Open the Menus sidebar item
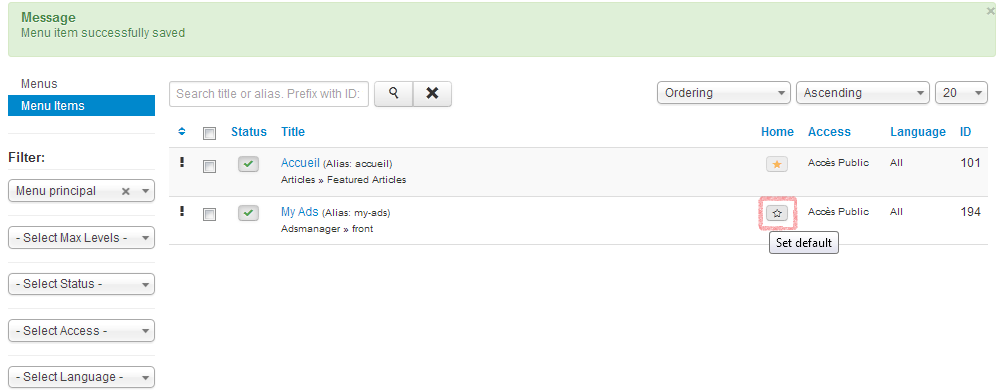999x392 pixels. click(39, 84)
